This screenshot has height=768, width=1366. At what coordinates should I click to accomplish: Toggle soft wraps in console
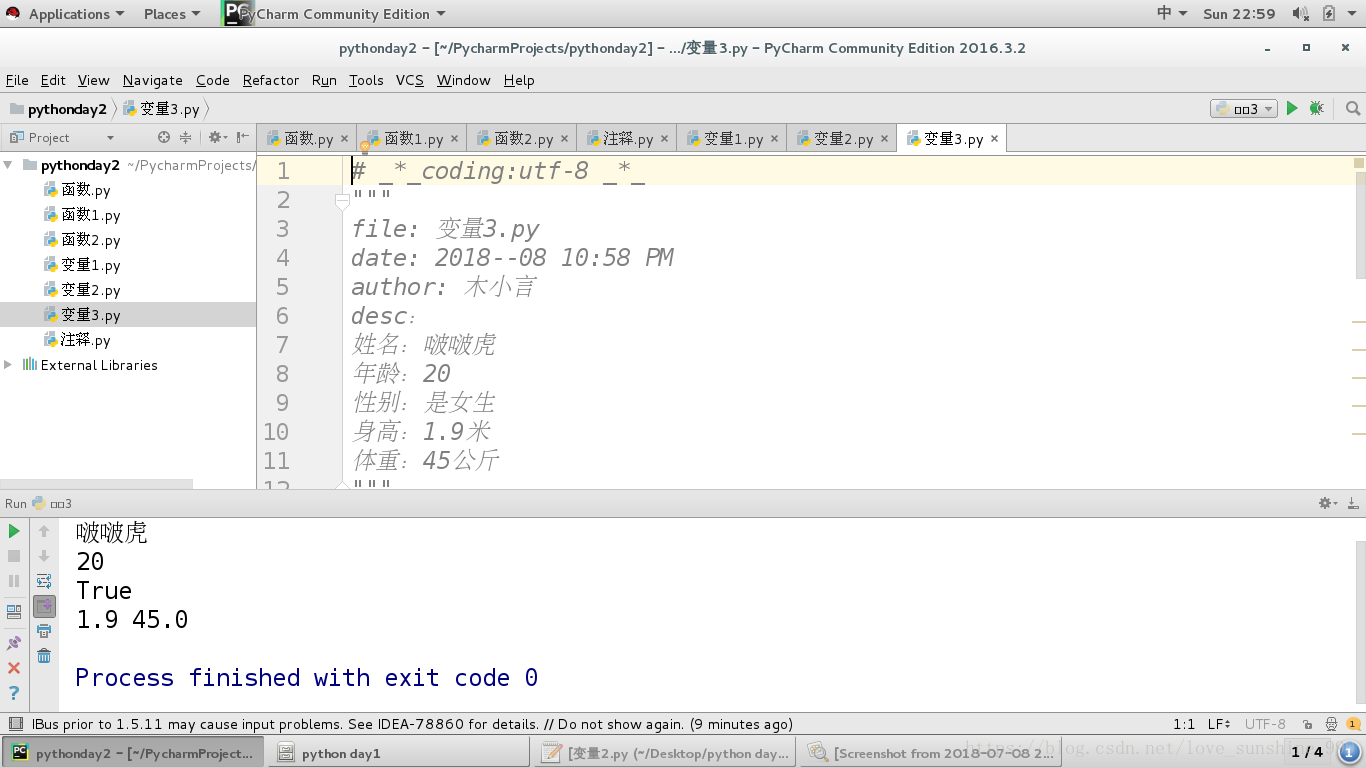pos(44,581)
